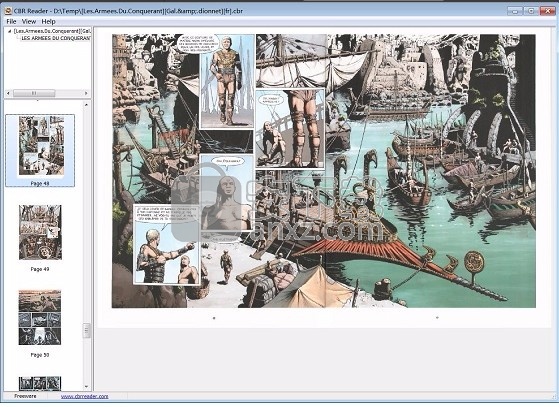The image size is (559, 407).
Task: Open the View menu
Action: 29,21
